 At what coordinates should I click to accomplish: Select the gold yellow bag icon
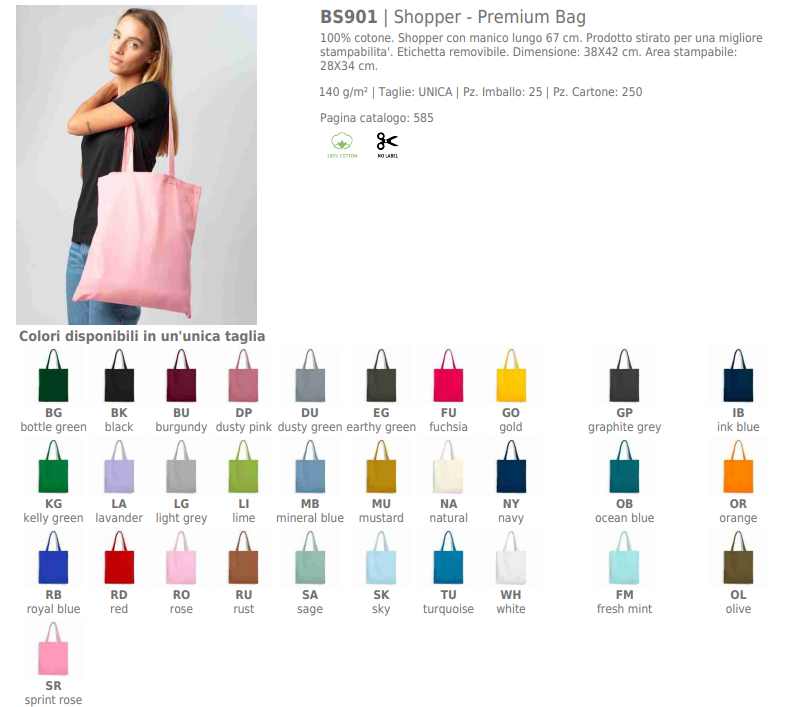pyautogui.click(x=511, y=375)
